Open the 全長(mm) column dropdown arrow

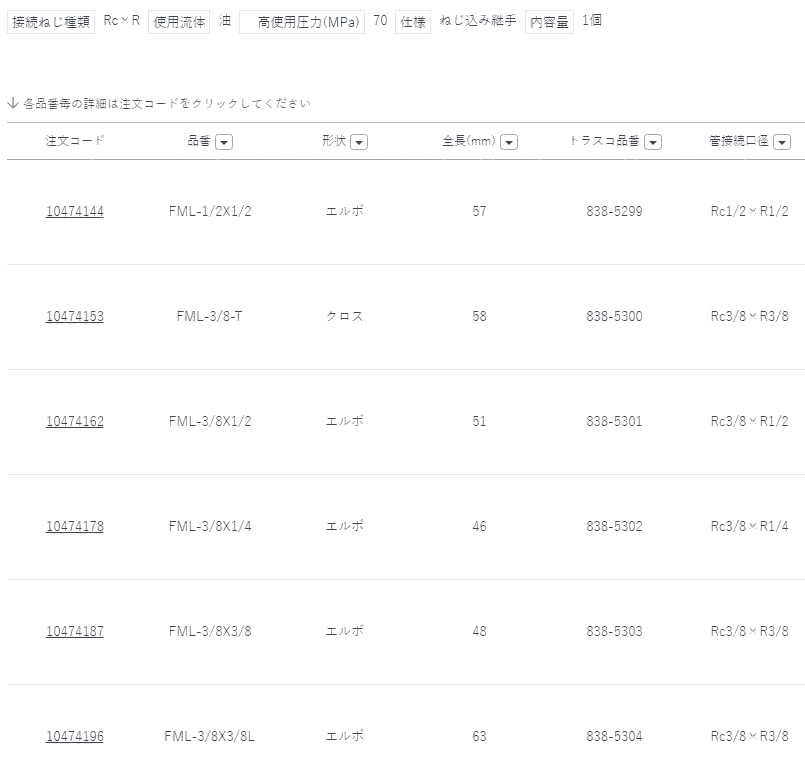click(509, 142)
